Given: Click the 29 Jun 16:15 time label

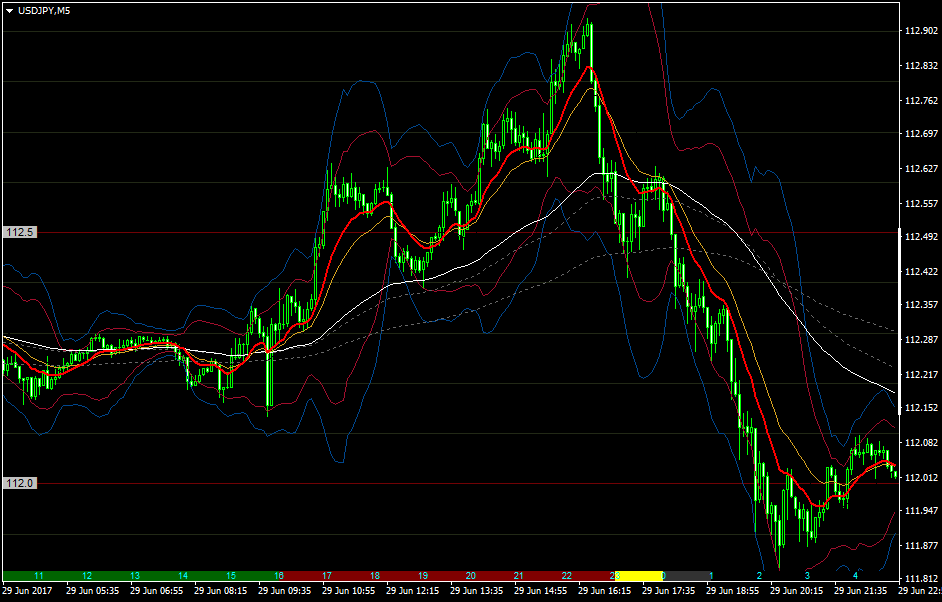Looking at the screenshot, I should 606,591.
